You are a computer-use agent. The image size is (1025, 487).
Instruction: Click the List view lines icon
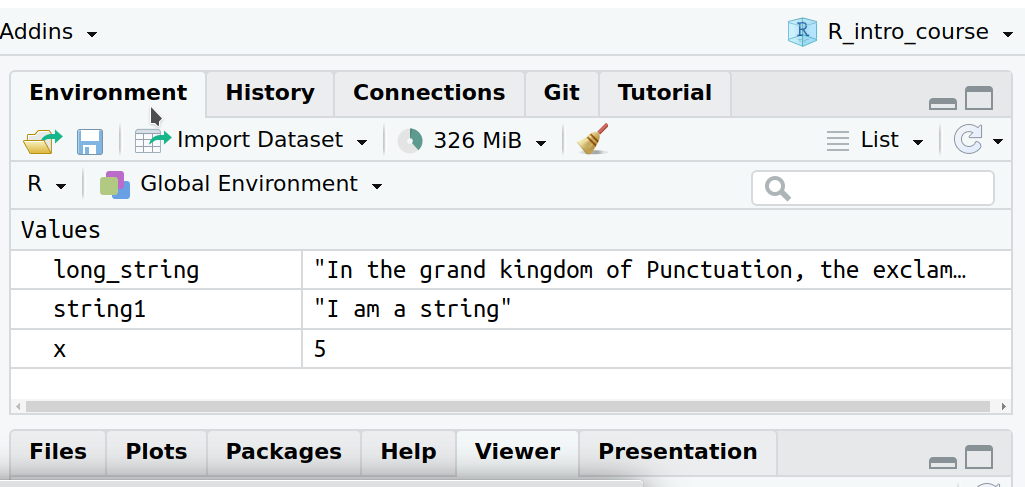coord(838,141)
